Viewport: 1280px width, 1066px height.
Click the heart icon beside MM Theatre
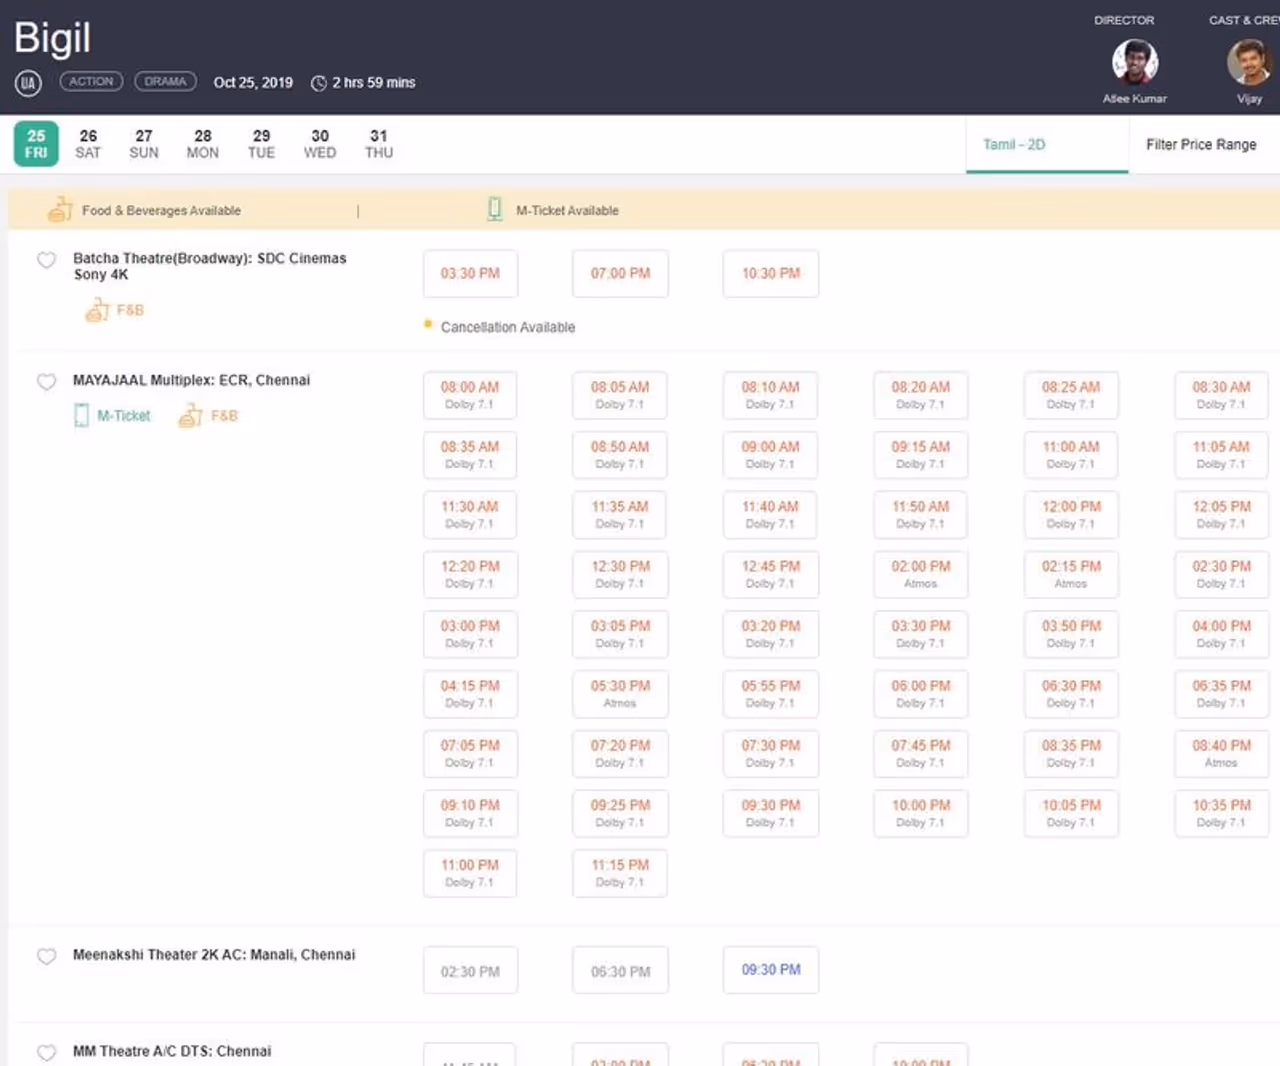[x=46, y=1052]
